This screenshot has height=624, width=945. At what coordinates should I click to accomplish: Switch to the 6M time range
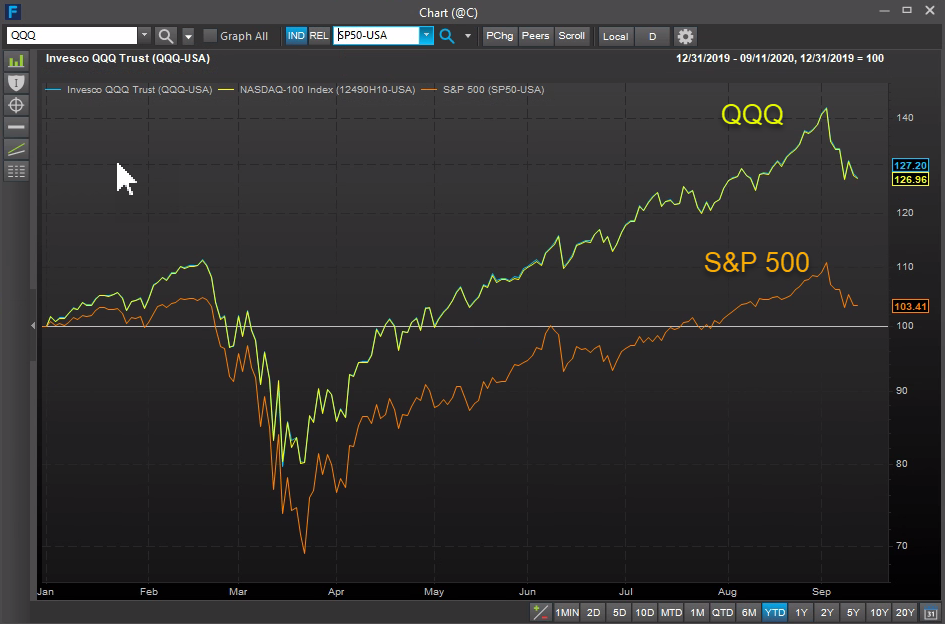tap(749, 613)
